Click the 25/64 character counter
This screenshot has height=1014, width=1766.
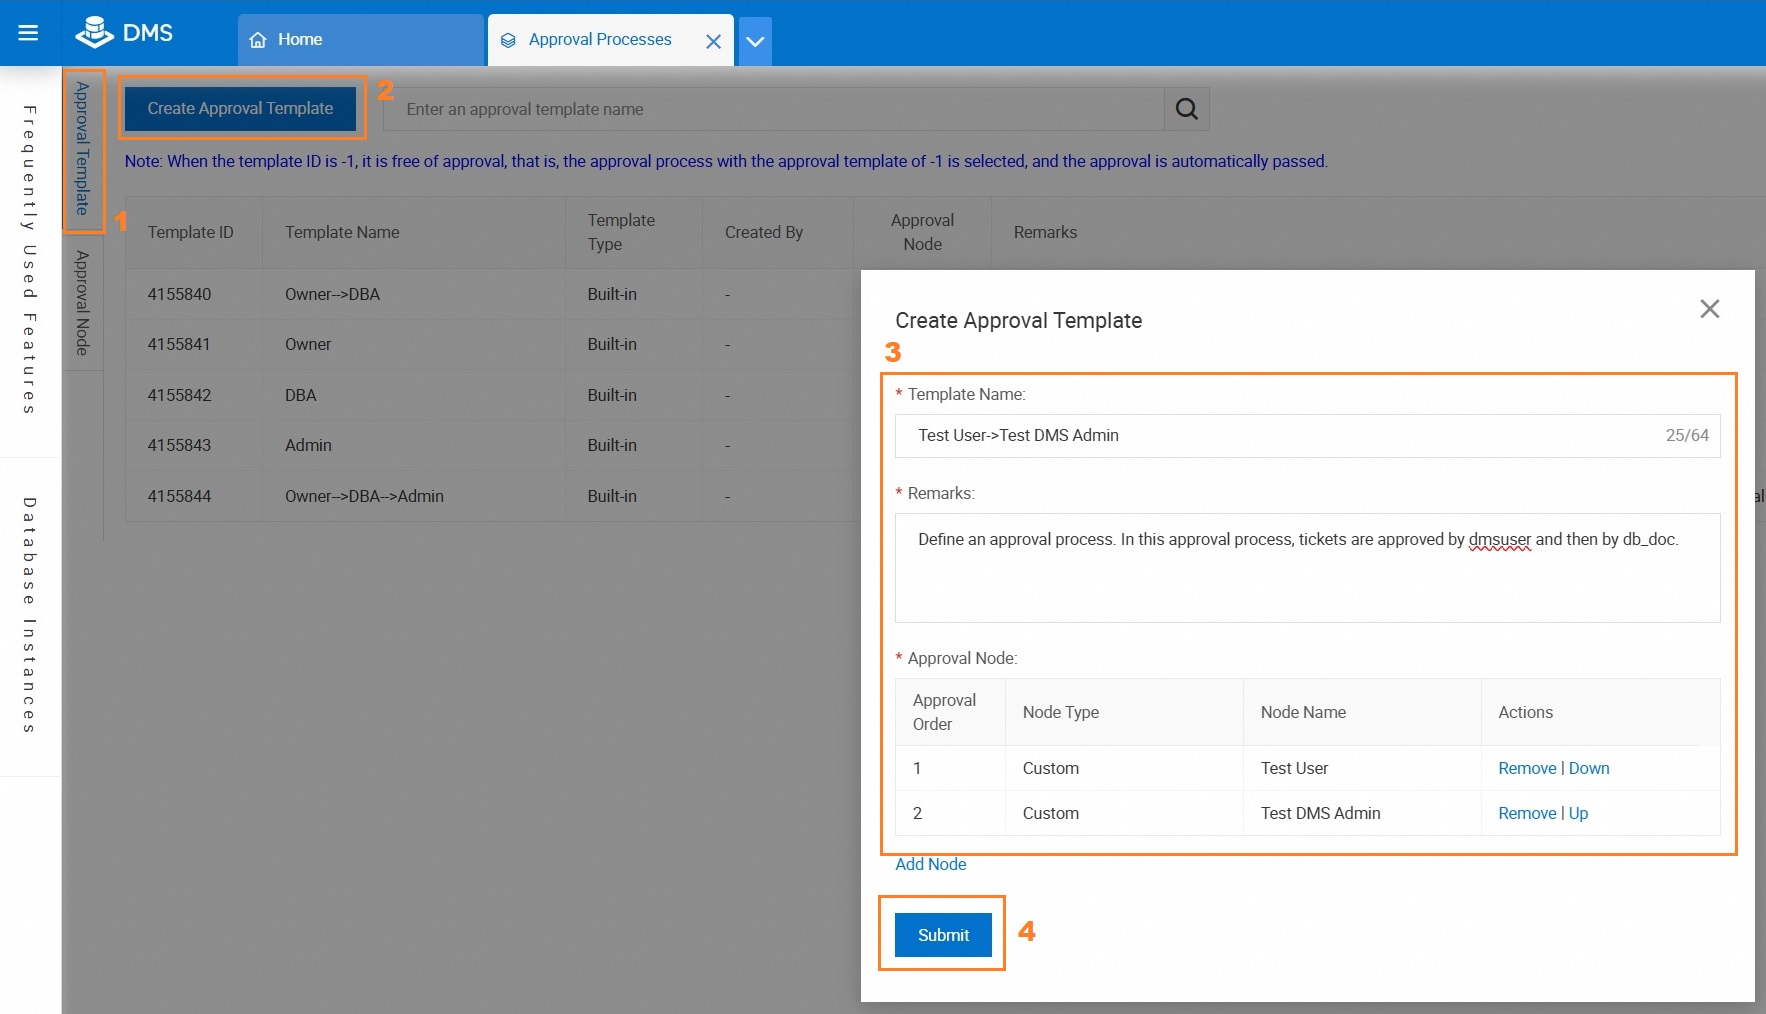click(1687, 435)
